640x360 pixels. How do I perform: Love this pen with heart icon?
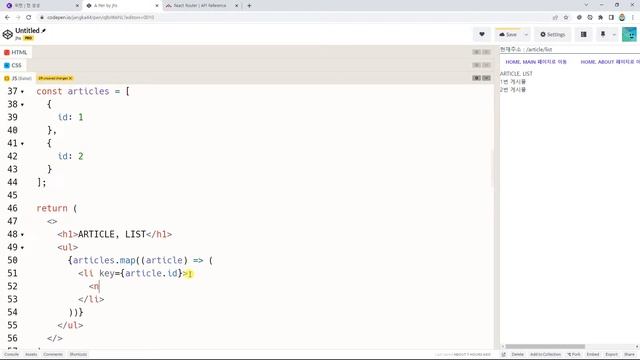tap(482, 35)
